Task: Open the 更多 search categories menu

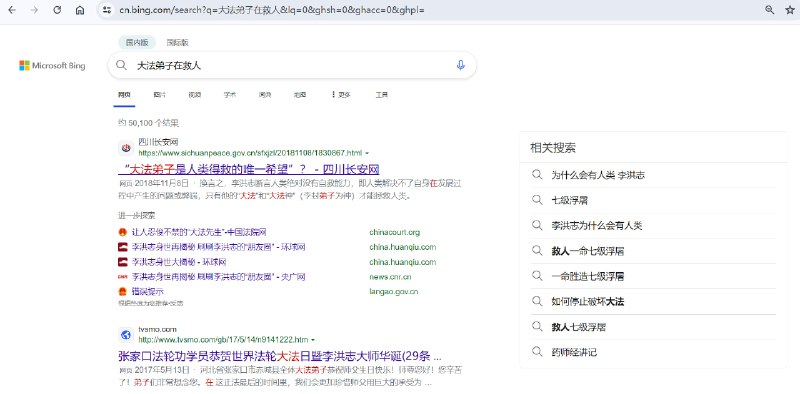Action: click(341, 94)
